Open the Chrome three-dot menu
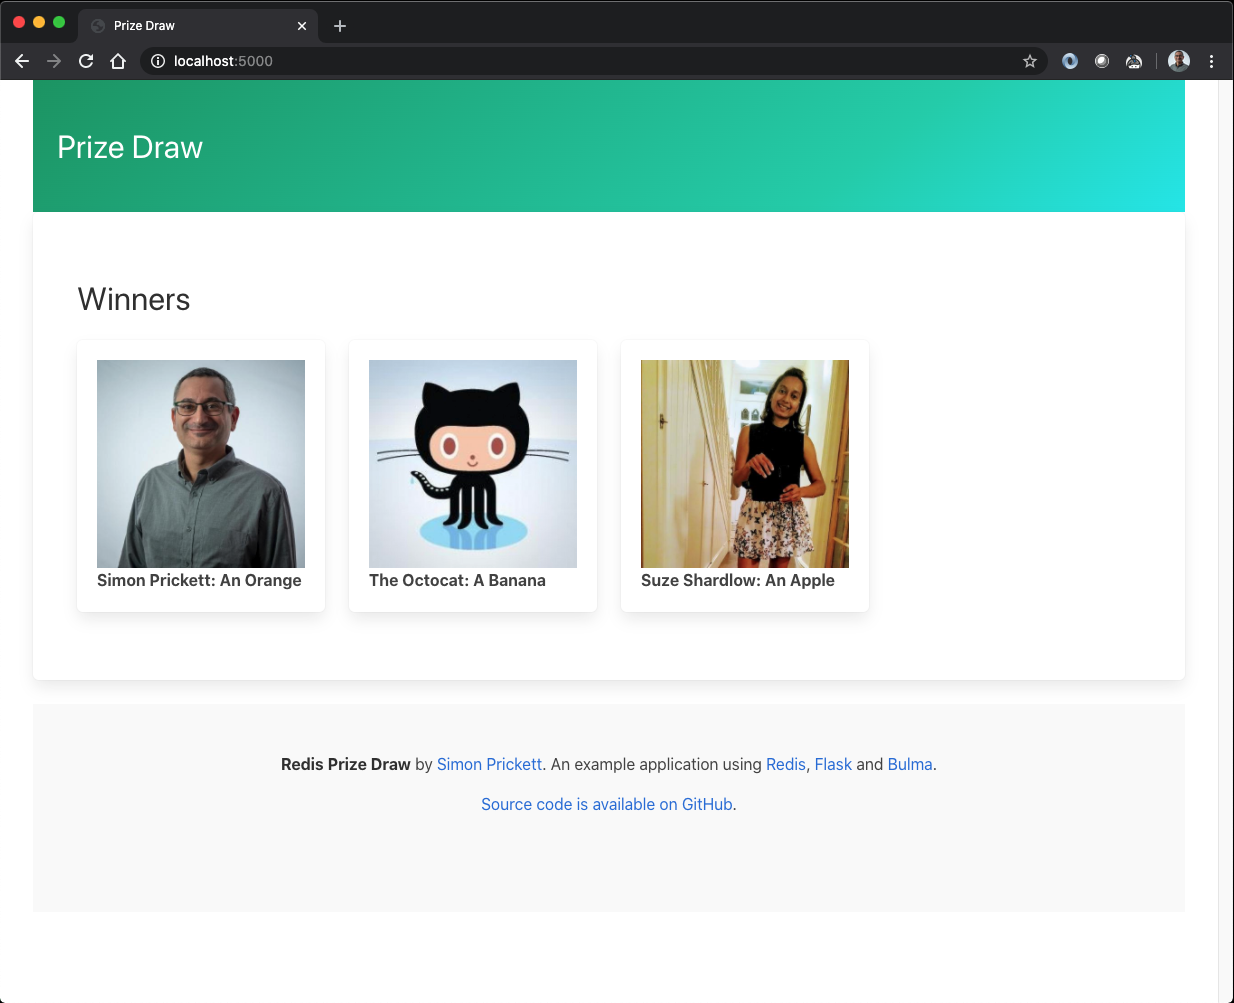The width and height of the screenshot is (1234, 1003). point(1211,61)
